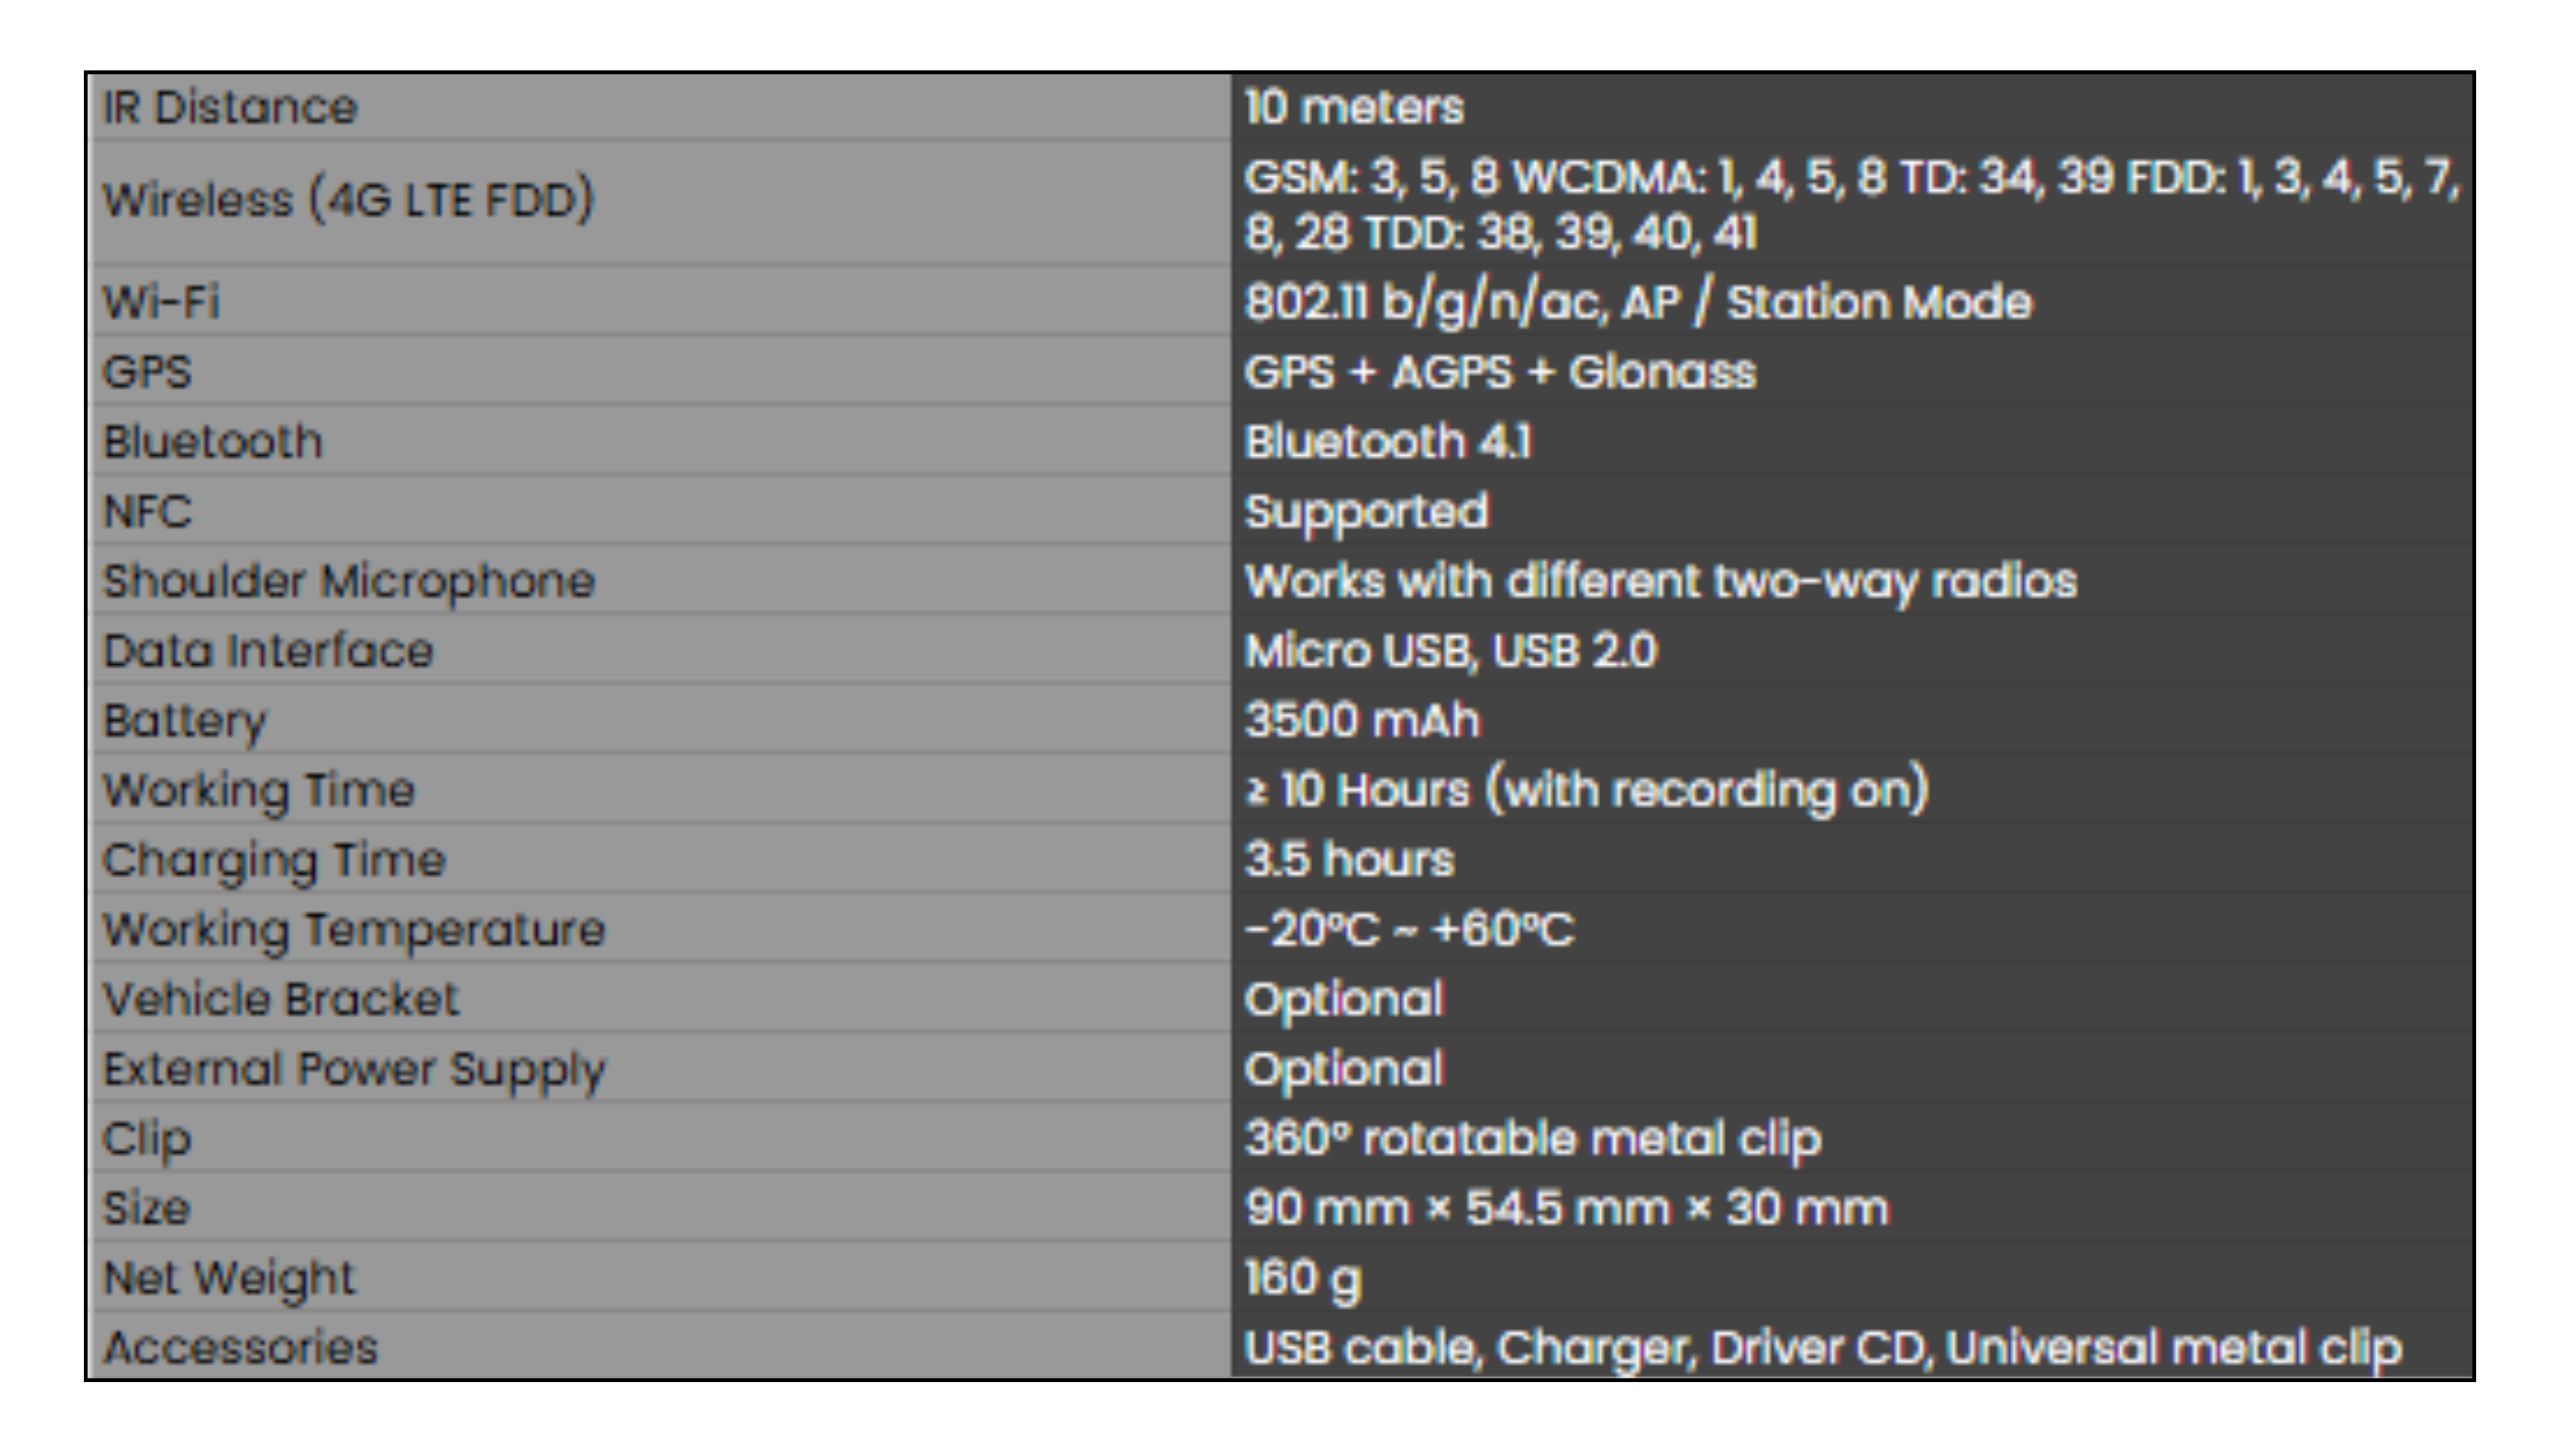Click the 360° rotatable metal clip value
This screenshot has width=2560, height=1440.
(1533, 1139)
